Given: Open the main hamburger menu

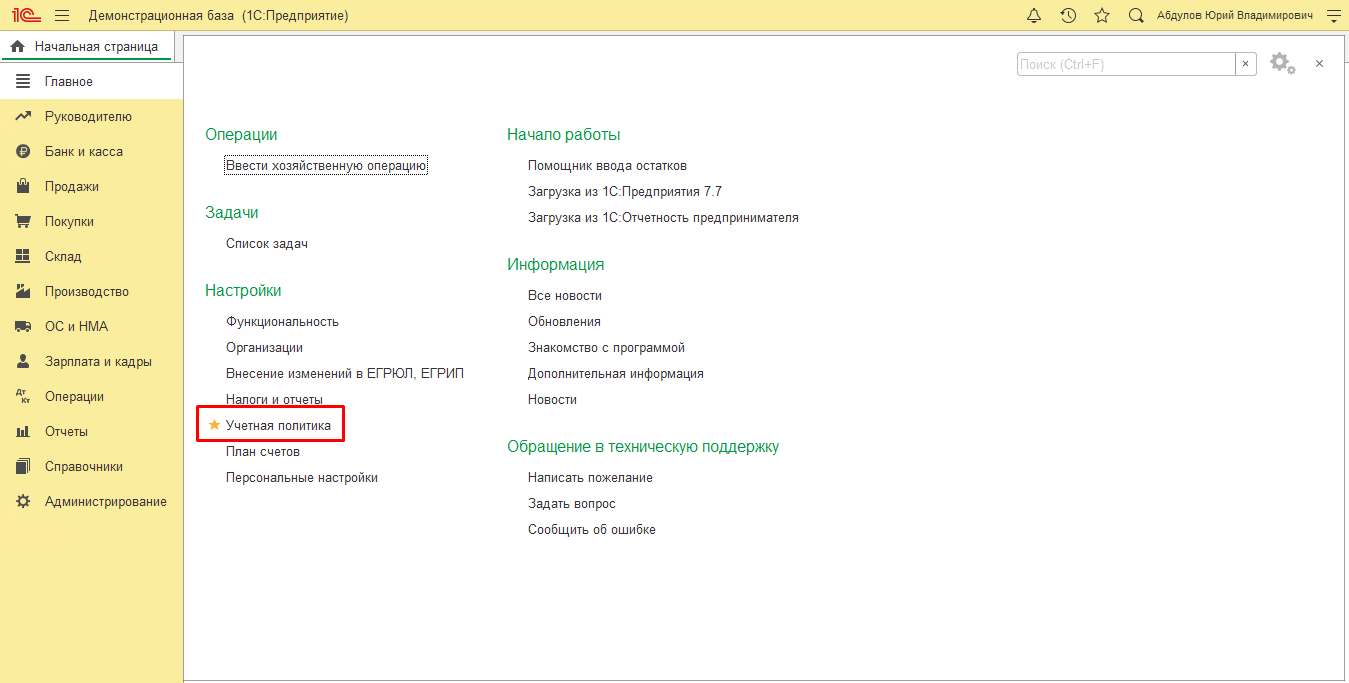Looking at the screenshot, I should pos(62,15).
